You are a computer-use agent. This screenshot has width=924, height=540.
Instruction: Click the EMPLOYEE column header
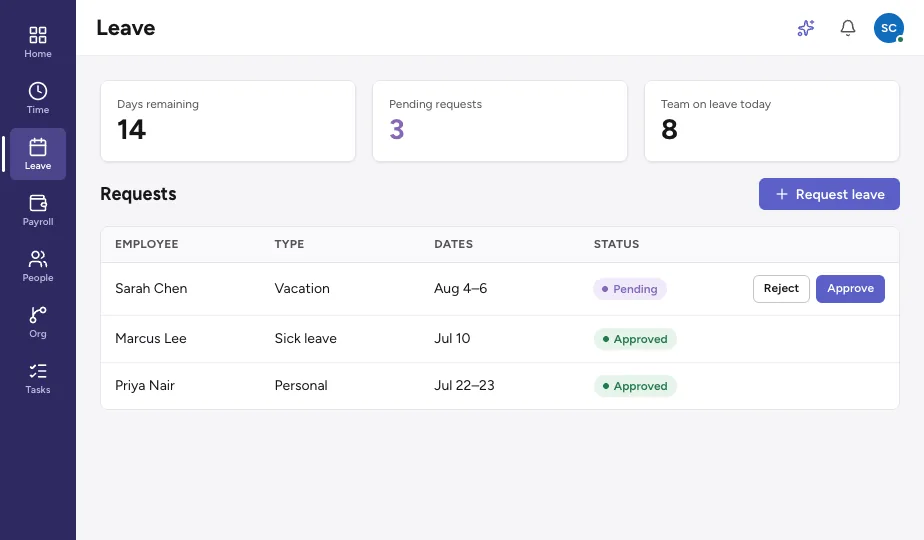[x=147, y=244]
